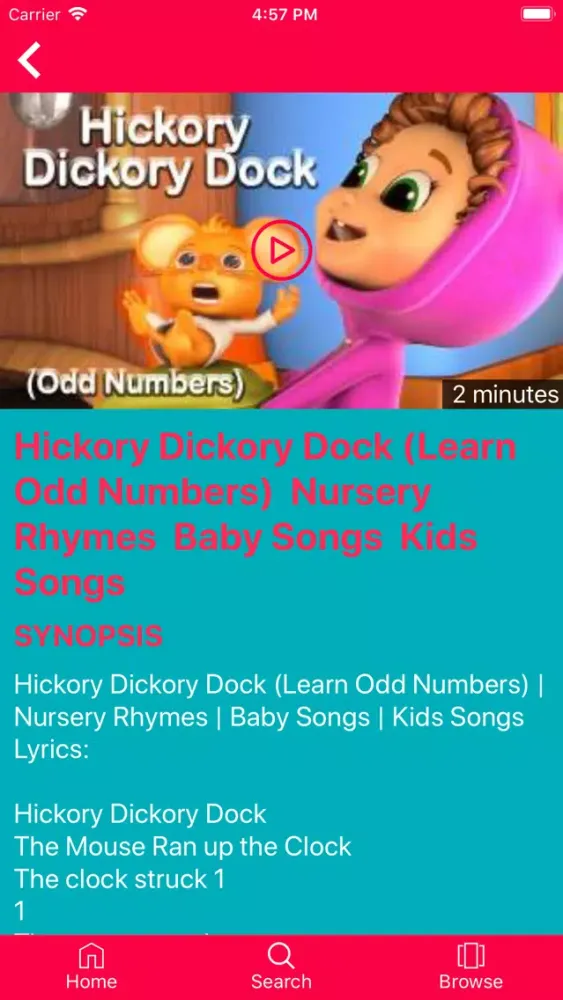Viewport: 563px width, 1000px height.
Task: Tap the 2 minutes duration badge
Action: pyautogui.click(x=504, y=394)
